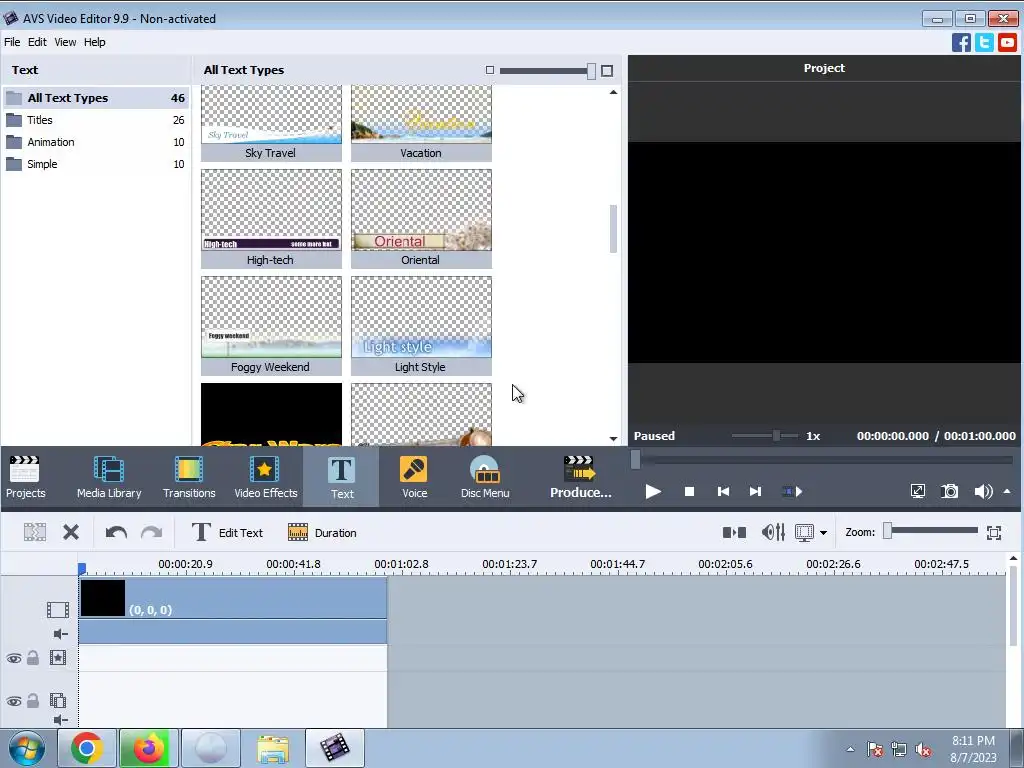Viewport: 1024px width, 768px height.
Task: Undo the last action
Action: pyautogui.click(x=116, y=532)
